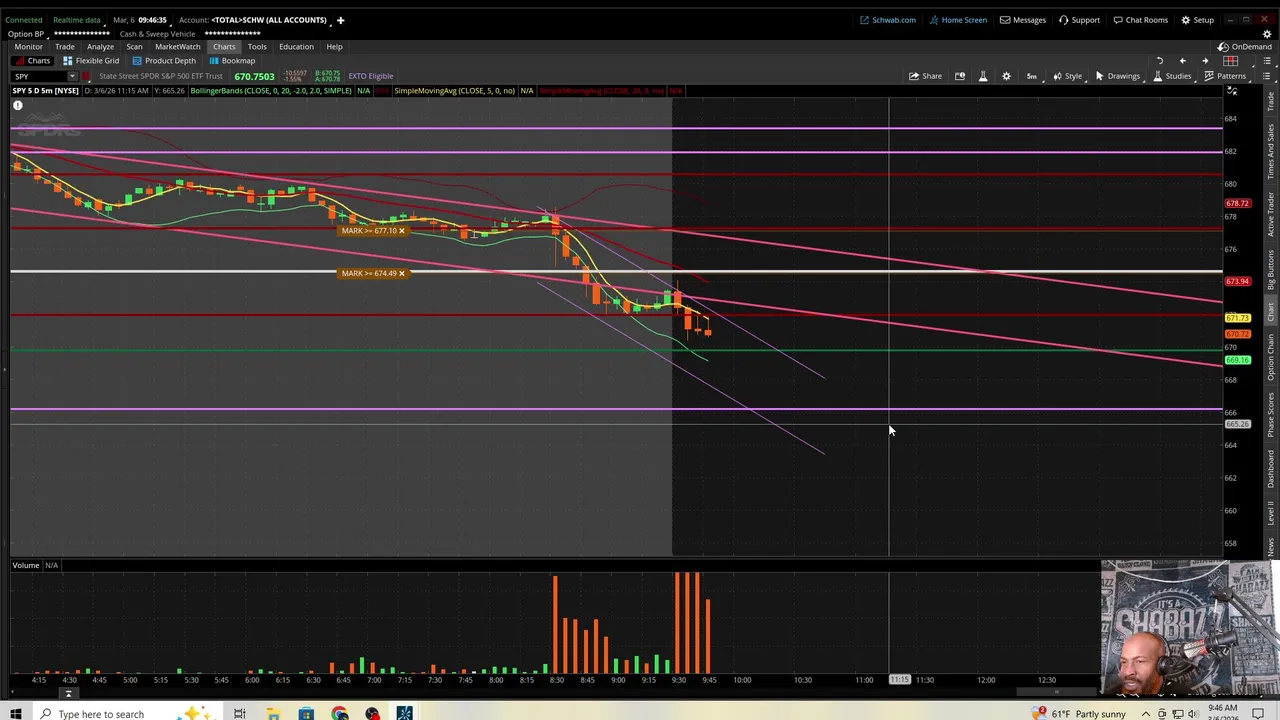Open the Share chart option
The height and width of the screenshot is (720, 1280).
[x=925, y=76]
